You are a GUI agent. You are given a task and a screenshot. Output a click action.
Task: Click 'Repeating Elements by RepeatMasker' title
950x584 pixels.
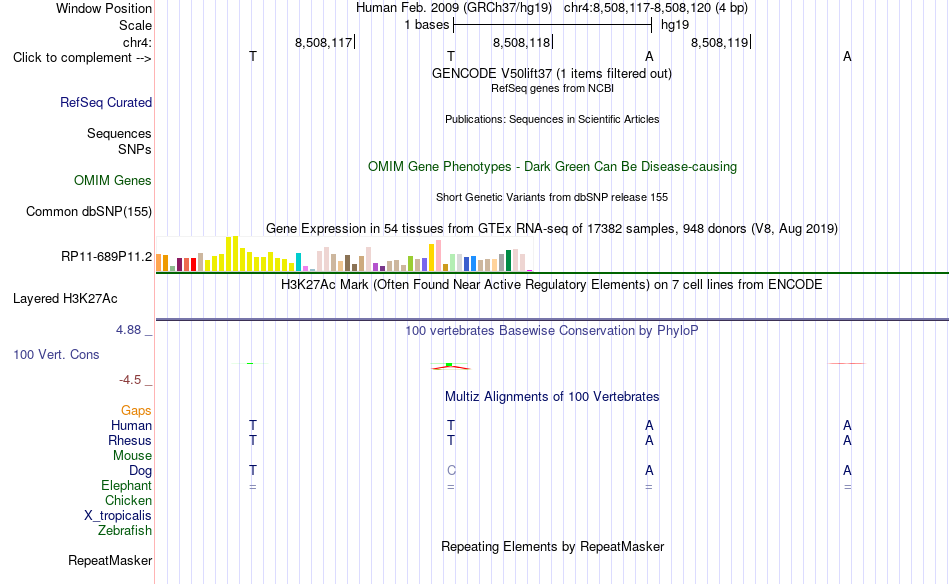pyautogui.click(x=552, y=546)
